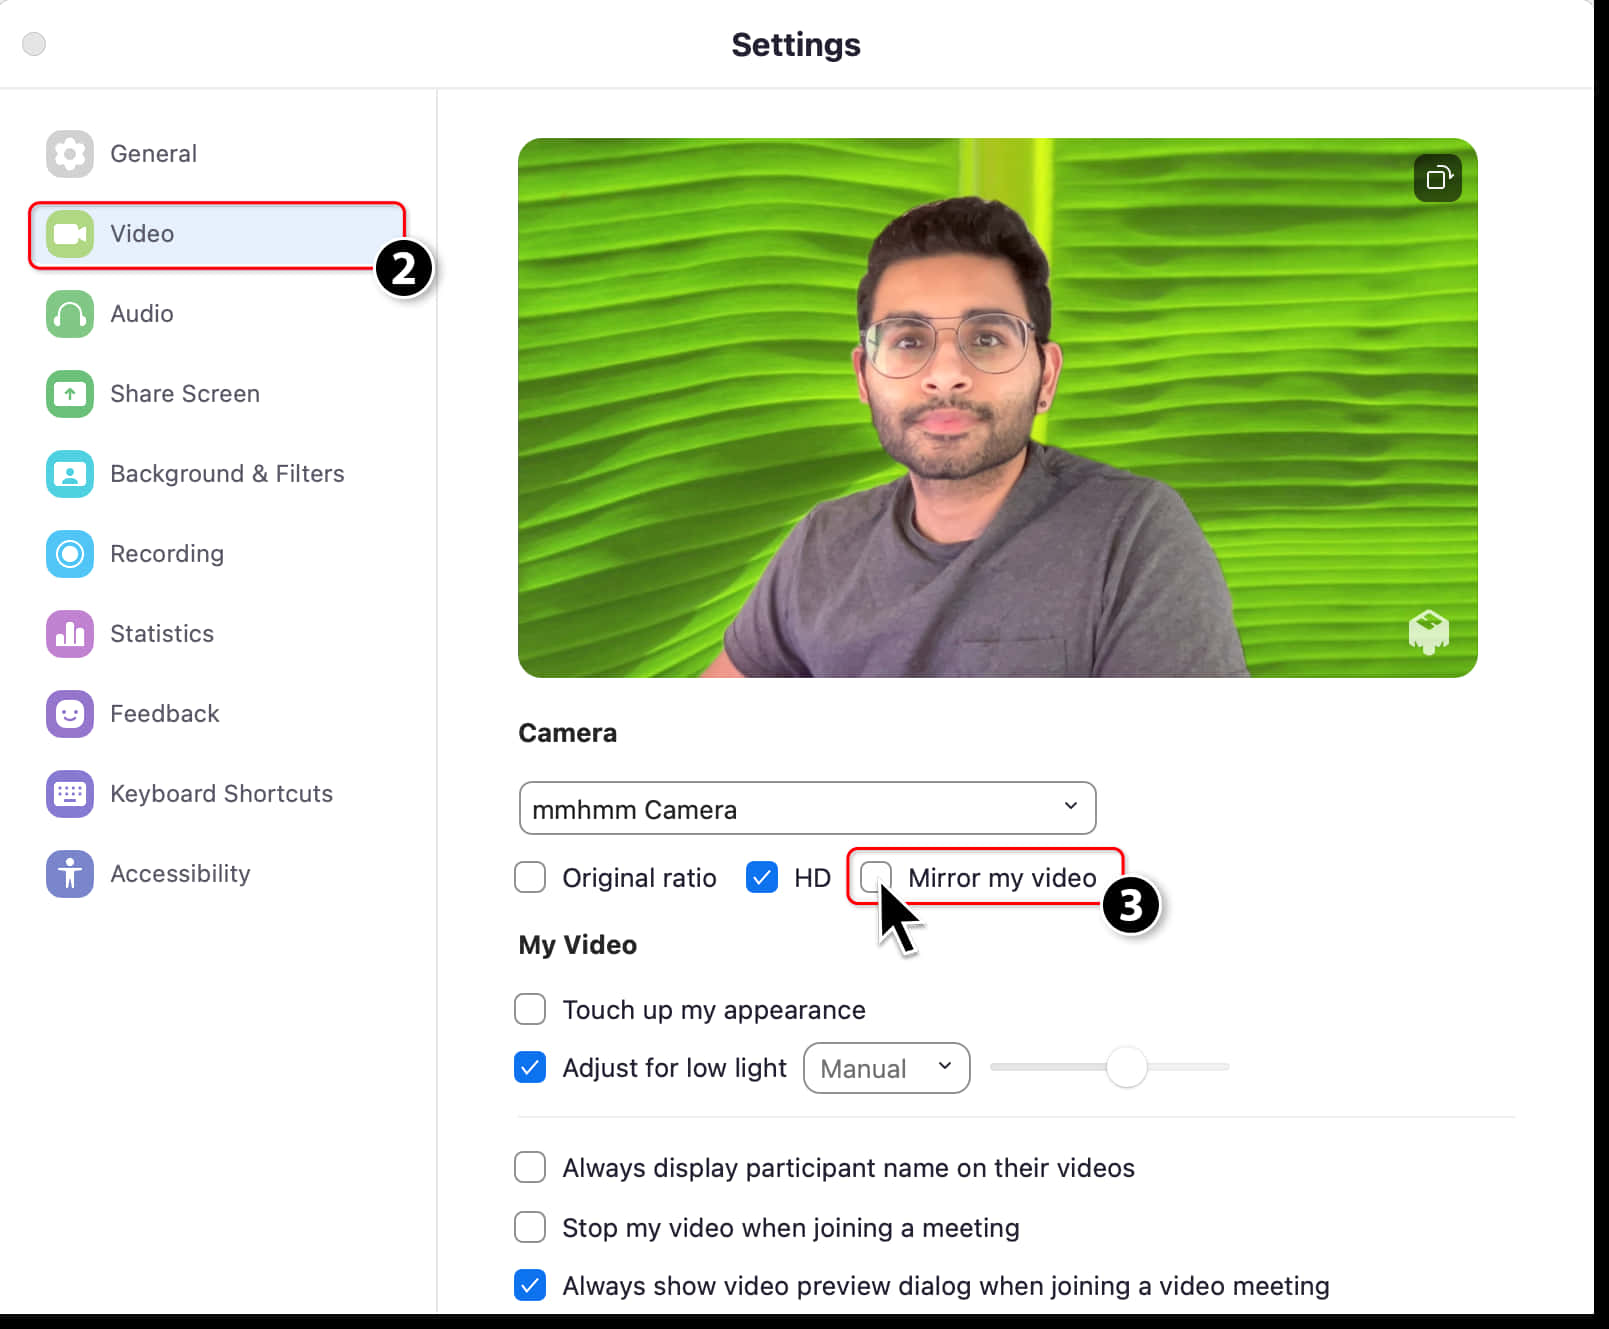The width and height of the screenshot is (1609, 1329).
Task: Open the Share Screen icon
Action: click(70, 394)
